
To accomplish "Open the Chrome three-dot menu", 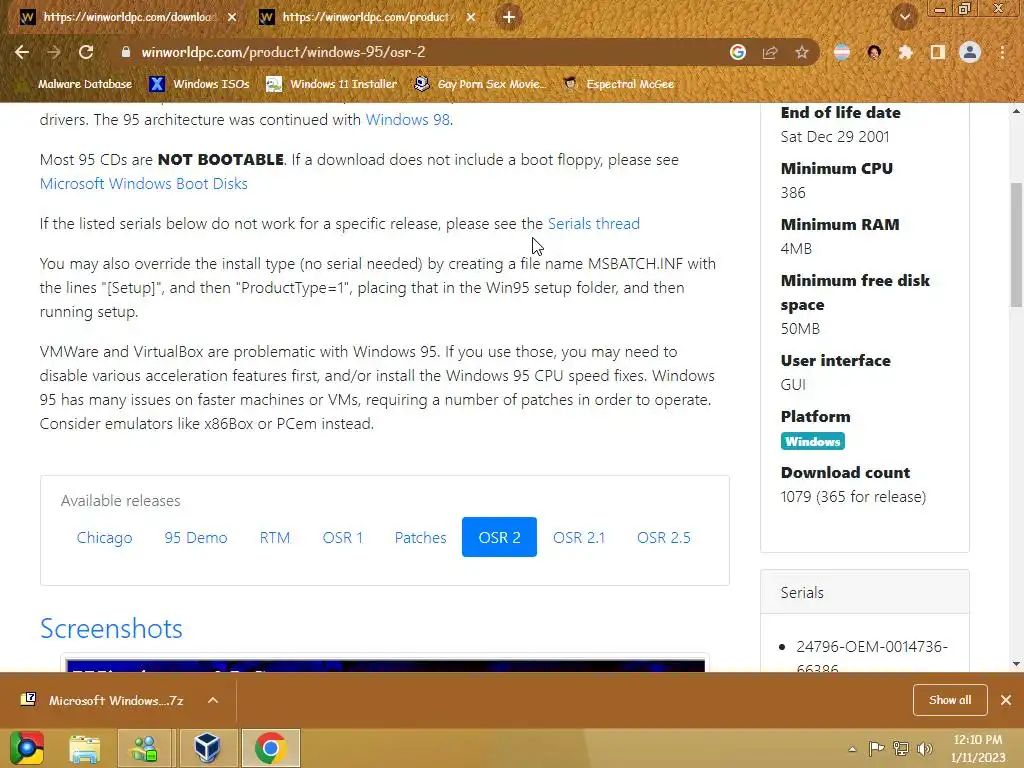I will coord(1002,52).
